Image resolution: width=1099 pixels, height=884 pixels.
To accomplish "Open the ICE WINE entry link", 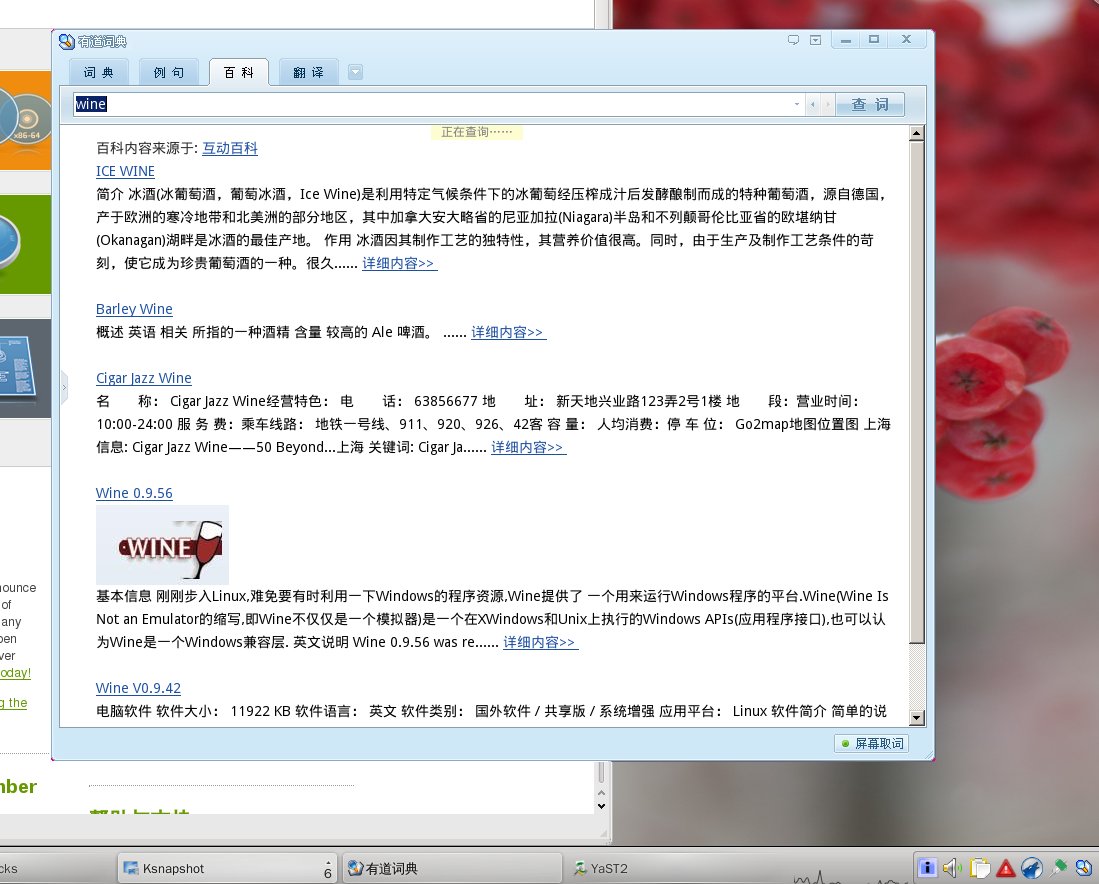I will (x=125, y=171).
